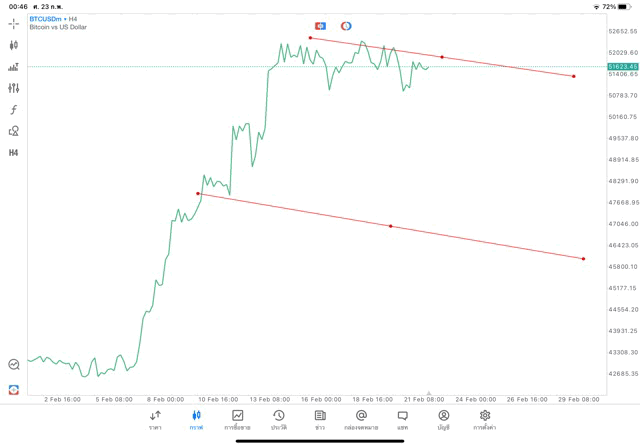Activate the crosshair cursor tool
The image size is (640, 447).
click(14, 23)
